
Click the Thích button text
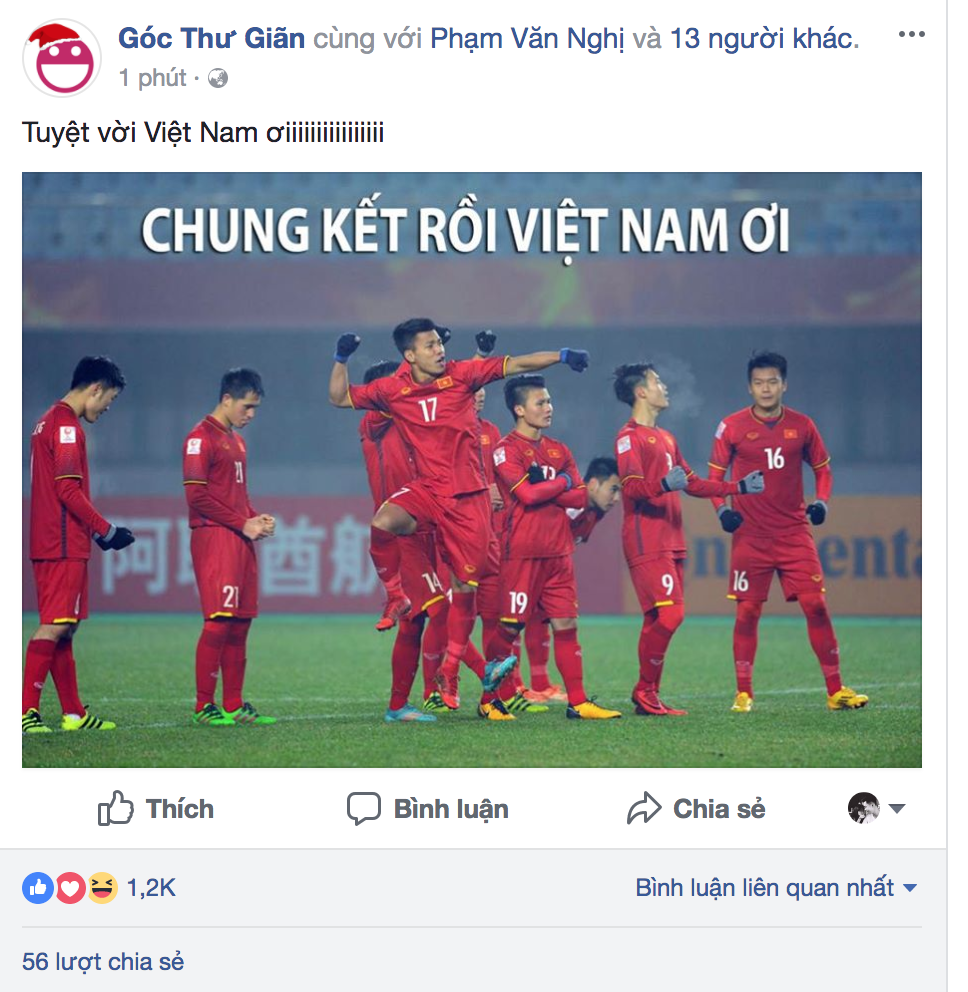tap(180, 809)
